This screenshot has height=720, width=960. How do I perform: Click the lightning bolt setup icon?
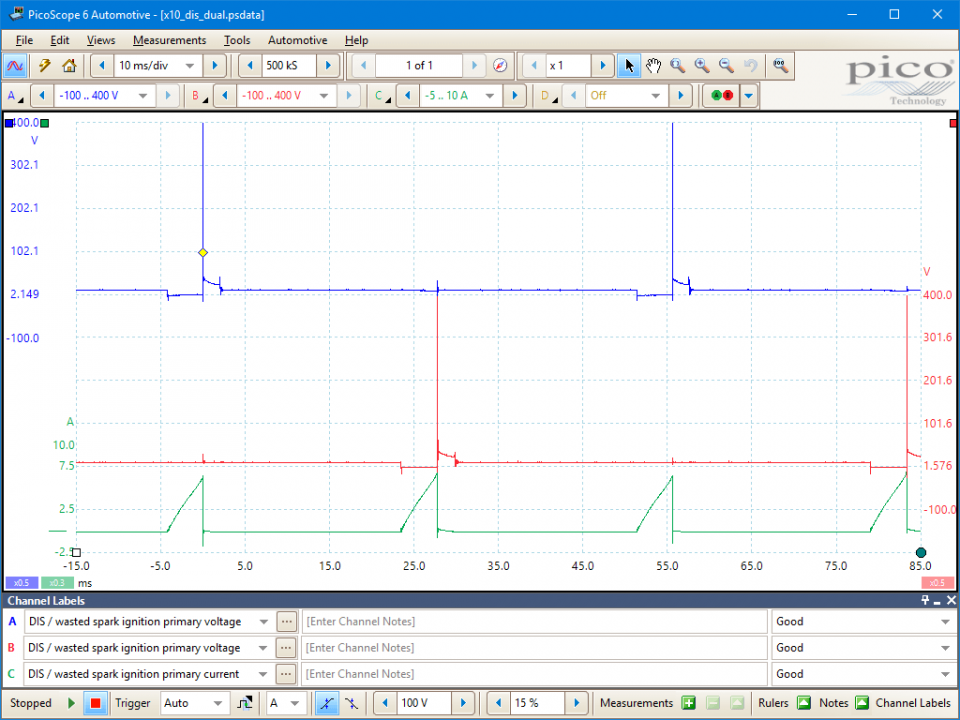tap(44, 66)
